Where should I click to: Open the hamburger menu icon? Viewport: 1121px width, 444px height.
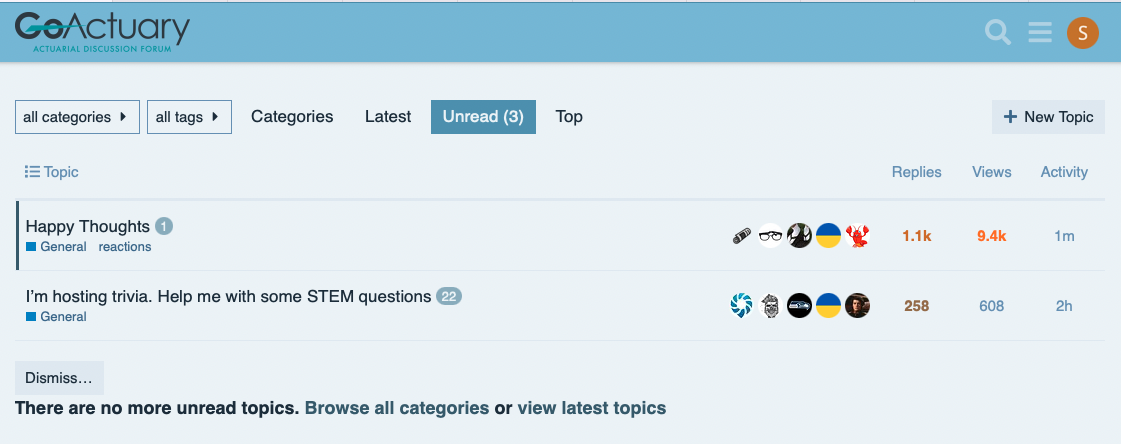point(1039,32)
